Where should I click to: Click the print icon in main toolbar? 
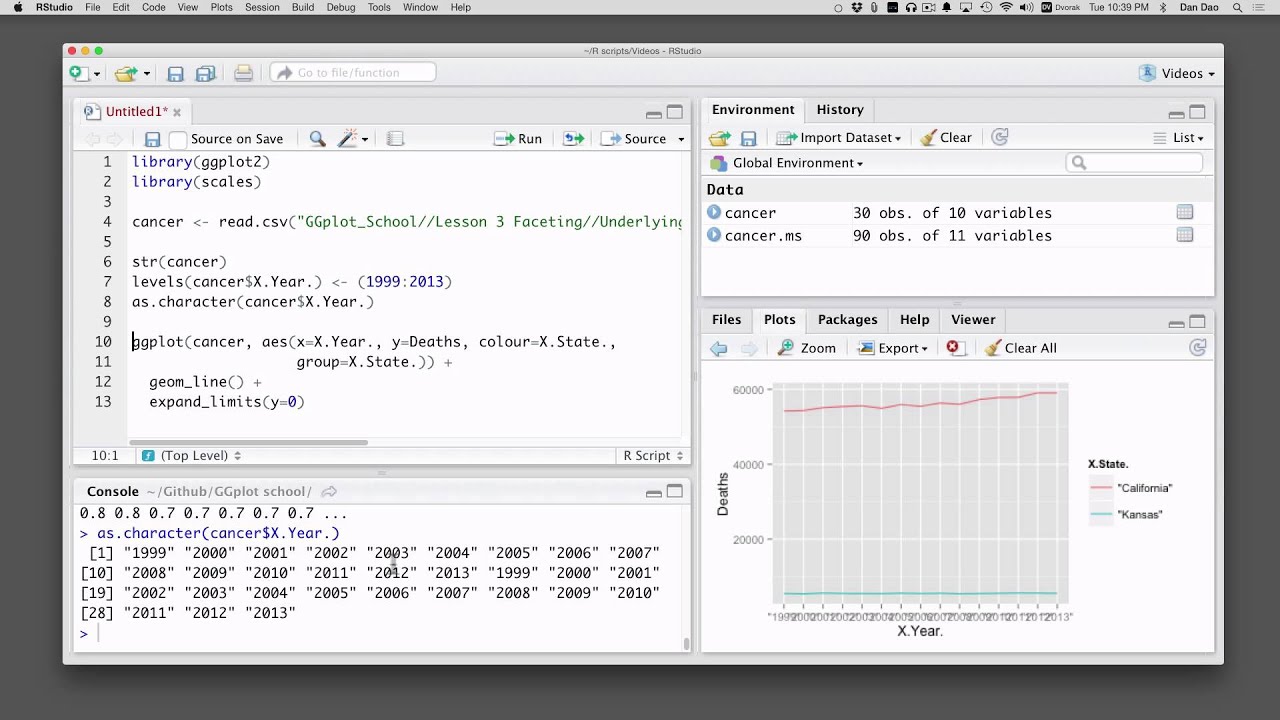pyautogui.click(x=243, y=73)
